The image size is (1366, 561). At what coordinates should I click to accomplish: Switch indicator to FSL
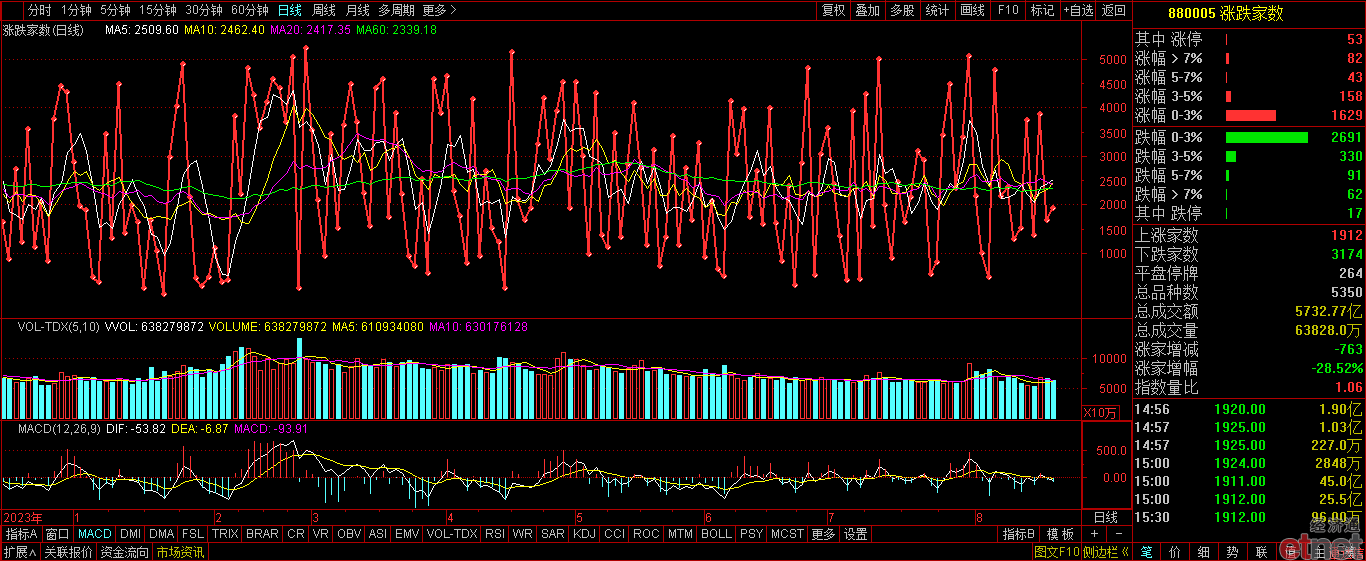tap(194, 534)
